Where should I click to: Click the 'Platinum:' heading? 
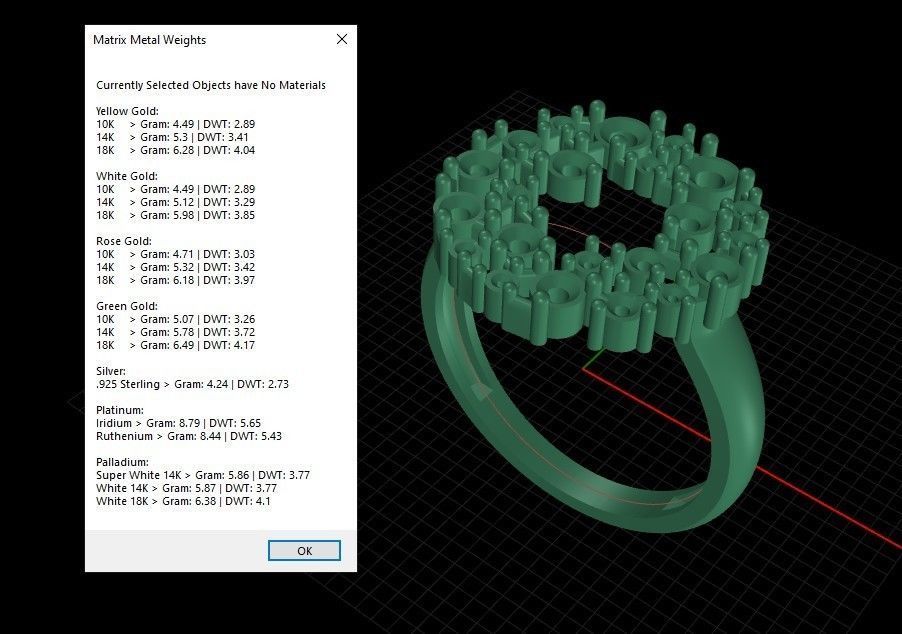point(120,410)
